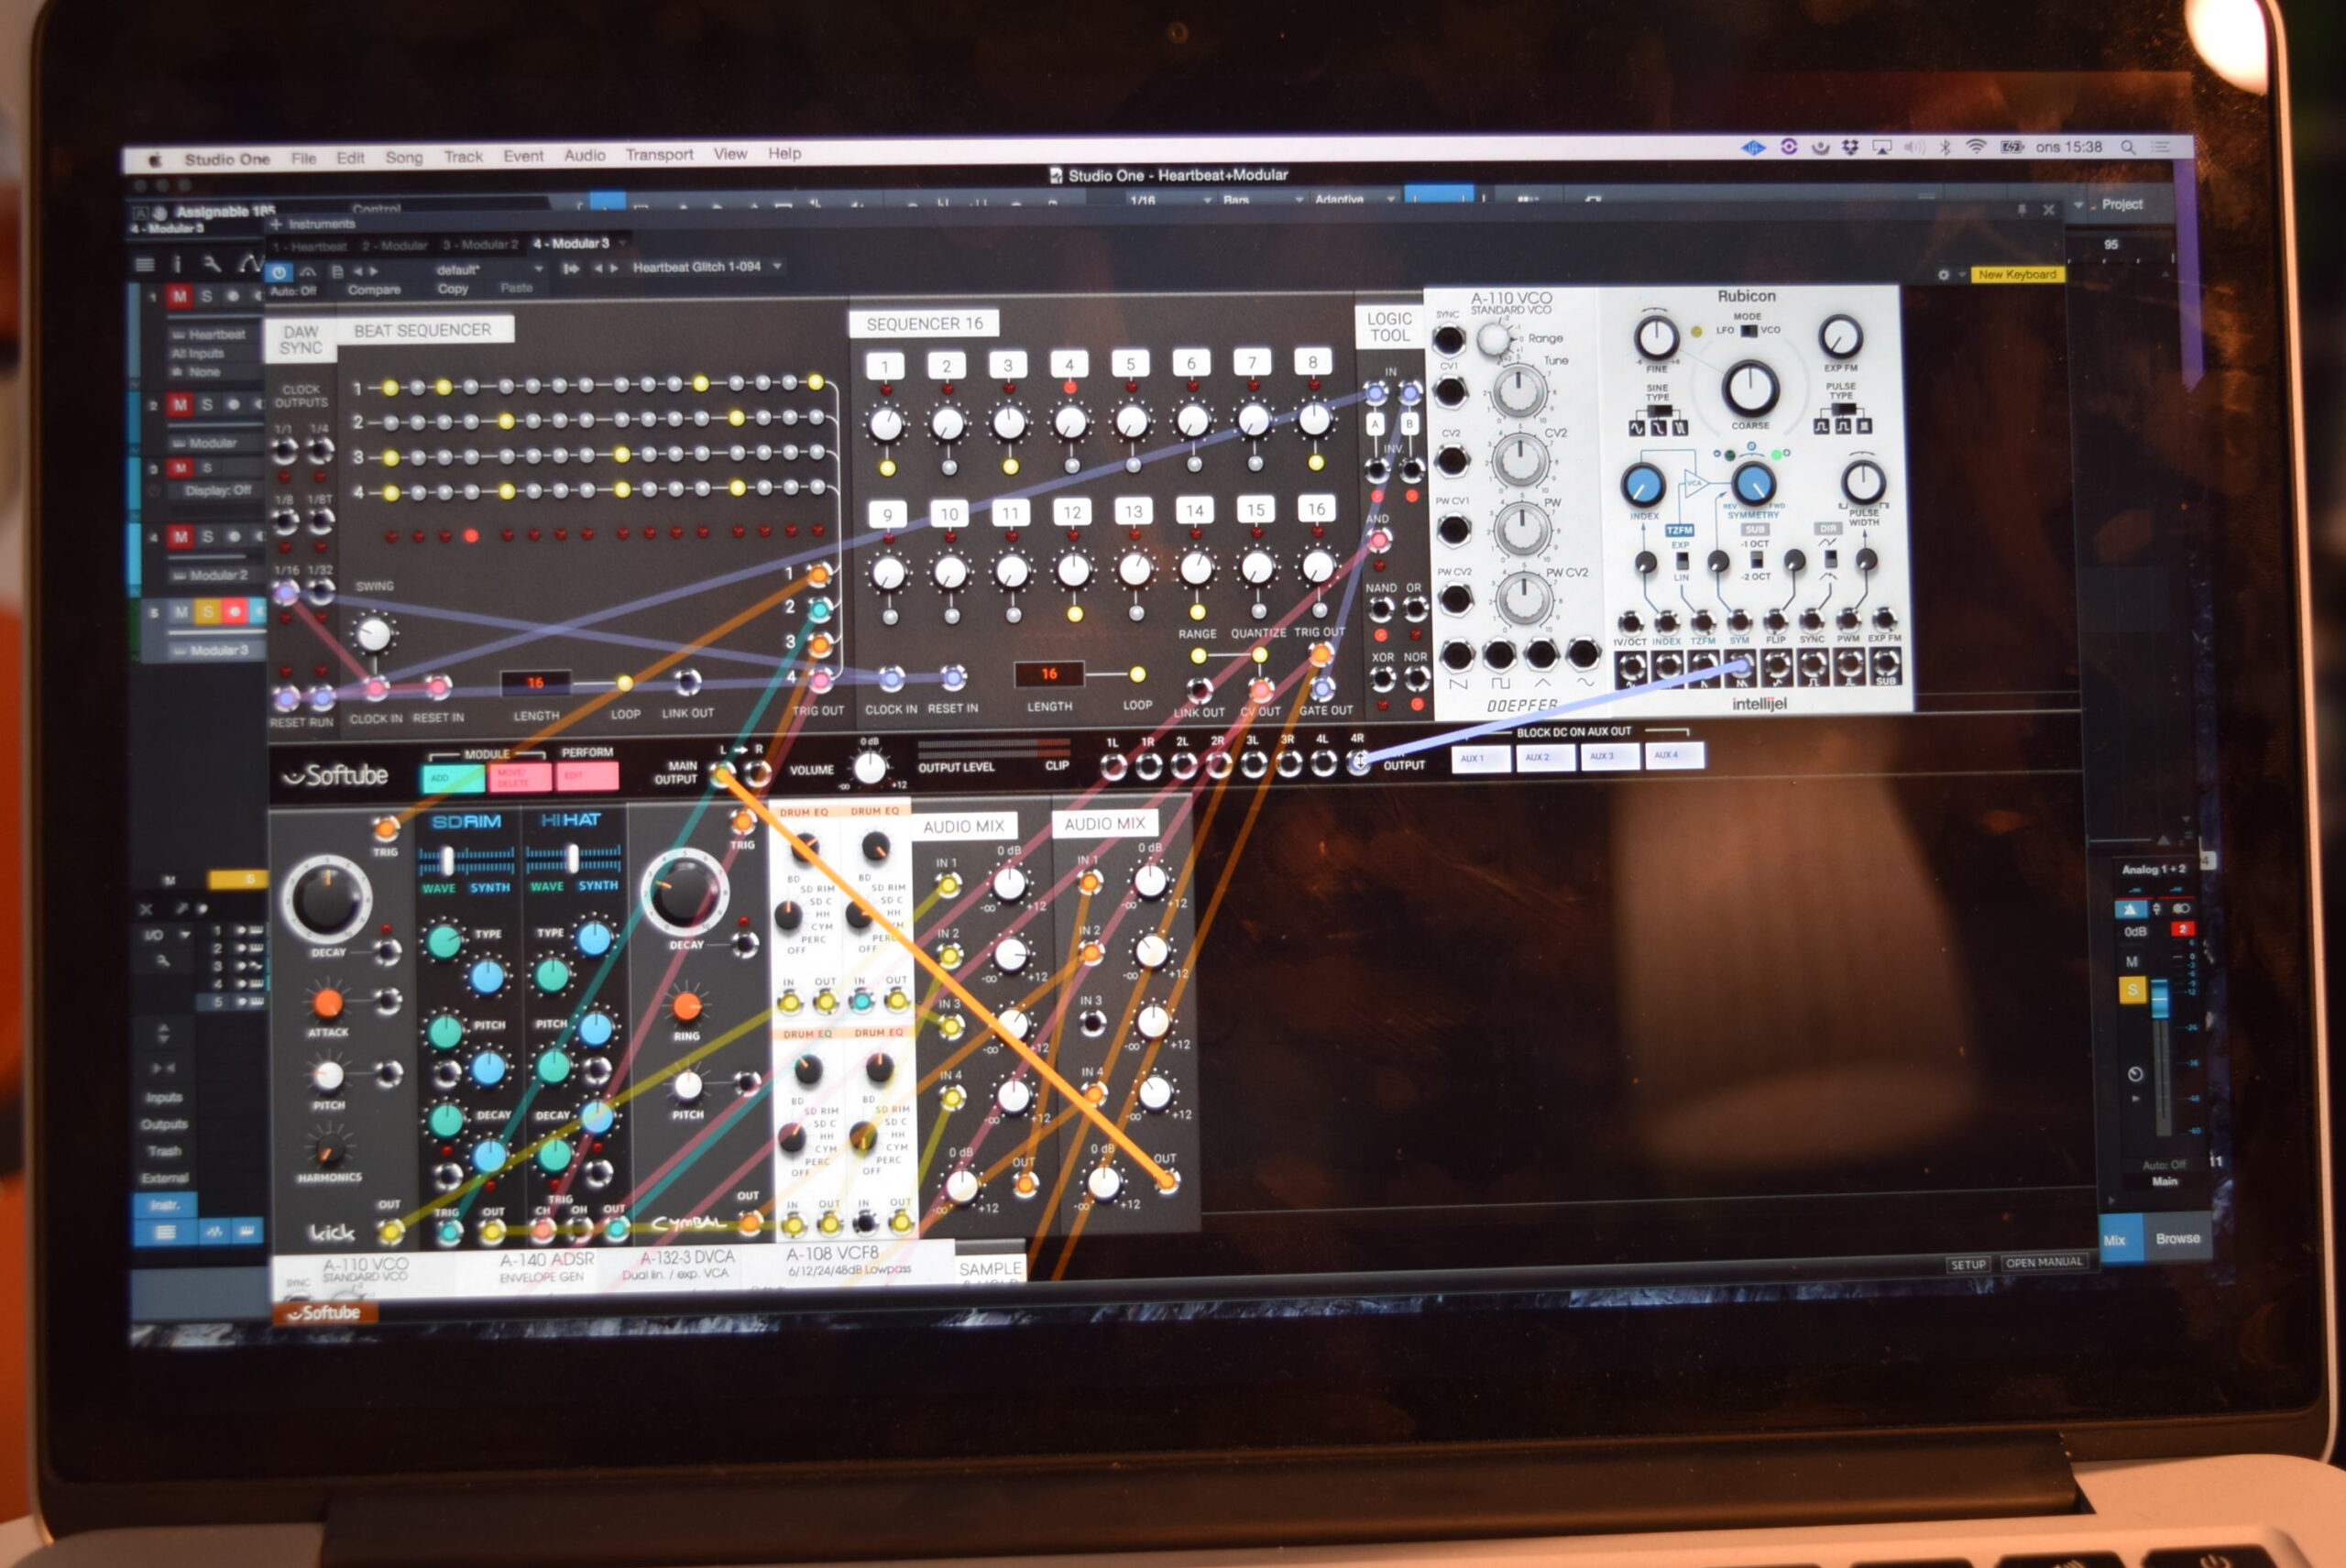Click the preset file page icon
This screenshot has height=1568, width=2346.
click(x=337, y=271)
